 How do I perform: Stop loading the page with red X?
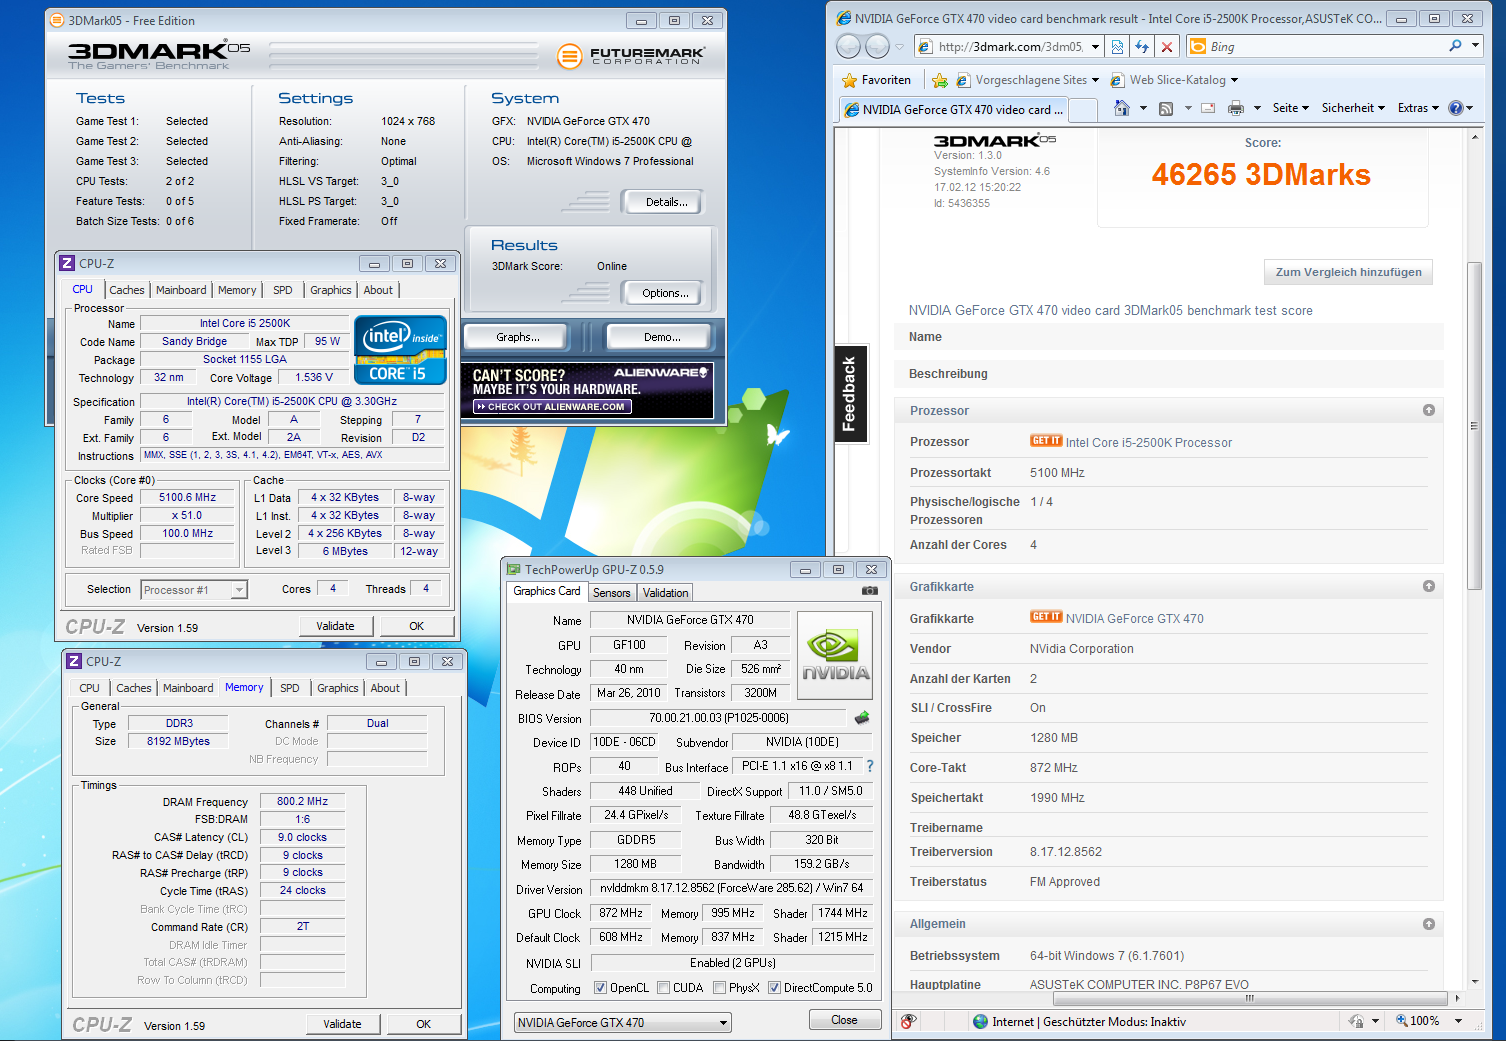point(1167,46)
